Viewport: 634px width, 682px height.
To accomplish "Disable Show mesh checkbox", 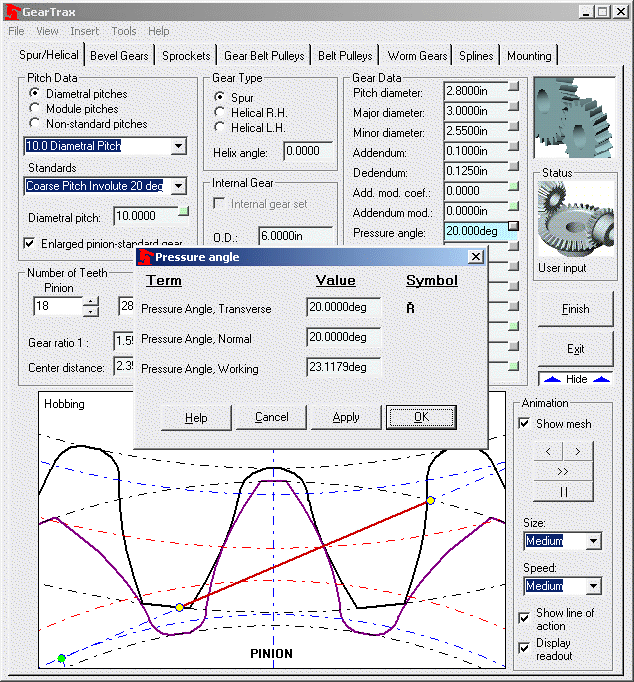I will [x=524, y=423].
